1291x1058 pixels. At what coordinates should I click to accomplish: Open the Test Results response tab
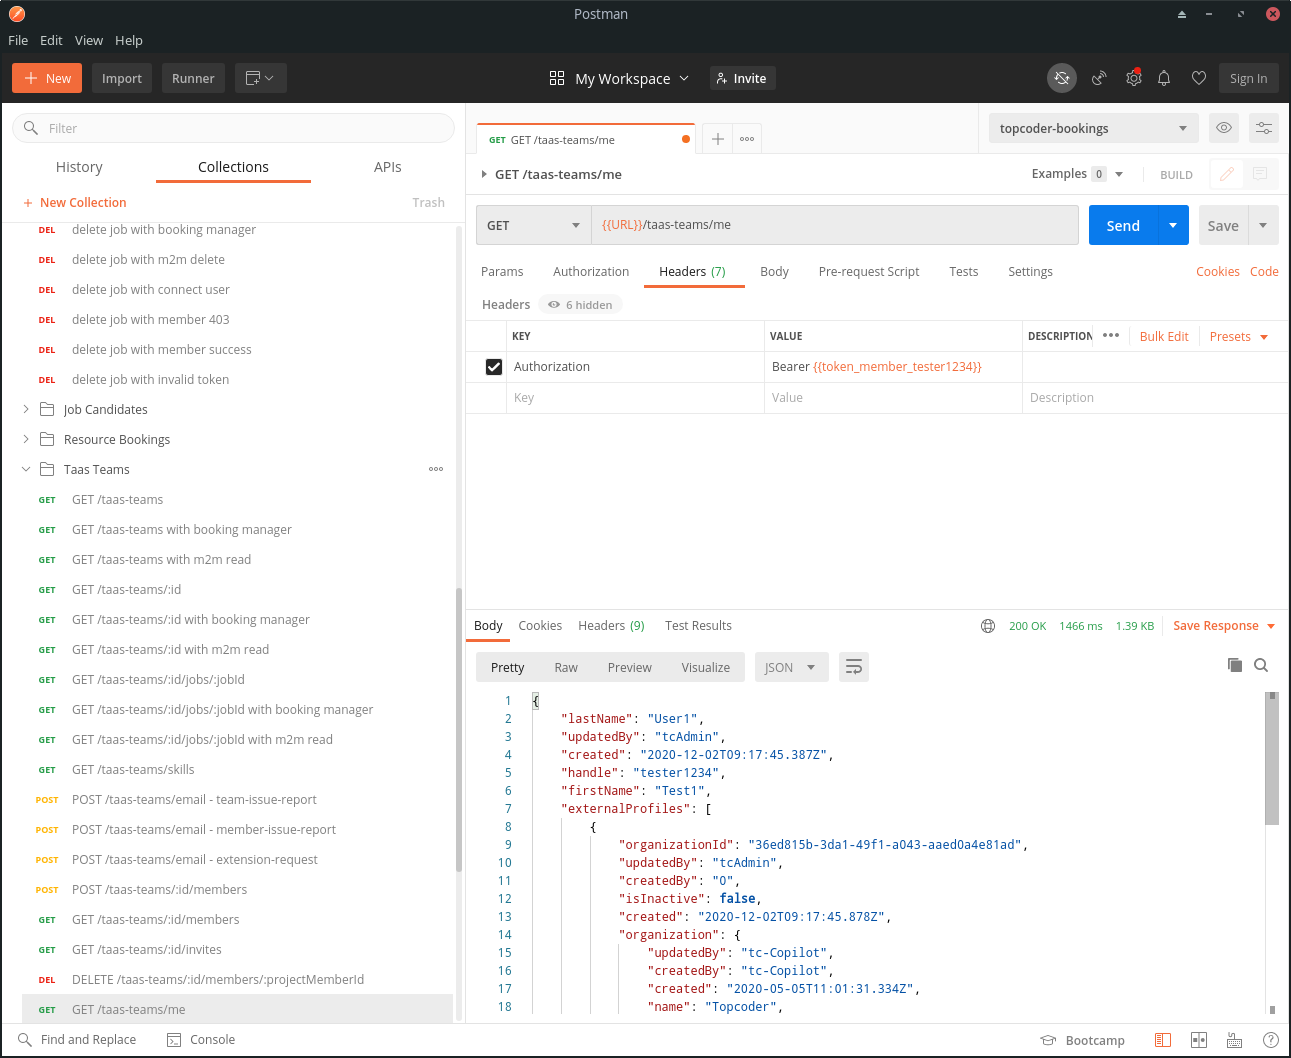click(698, 626)
